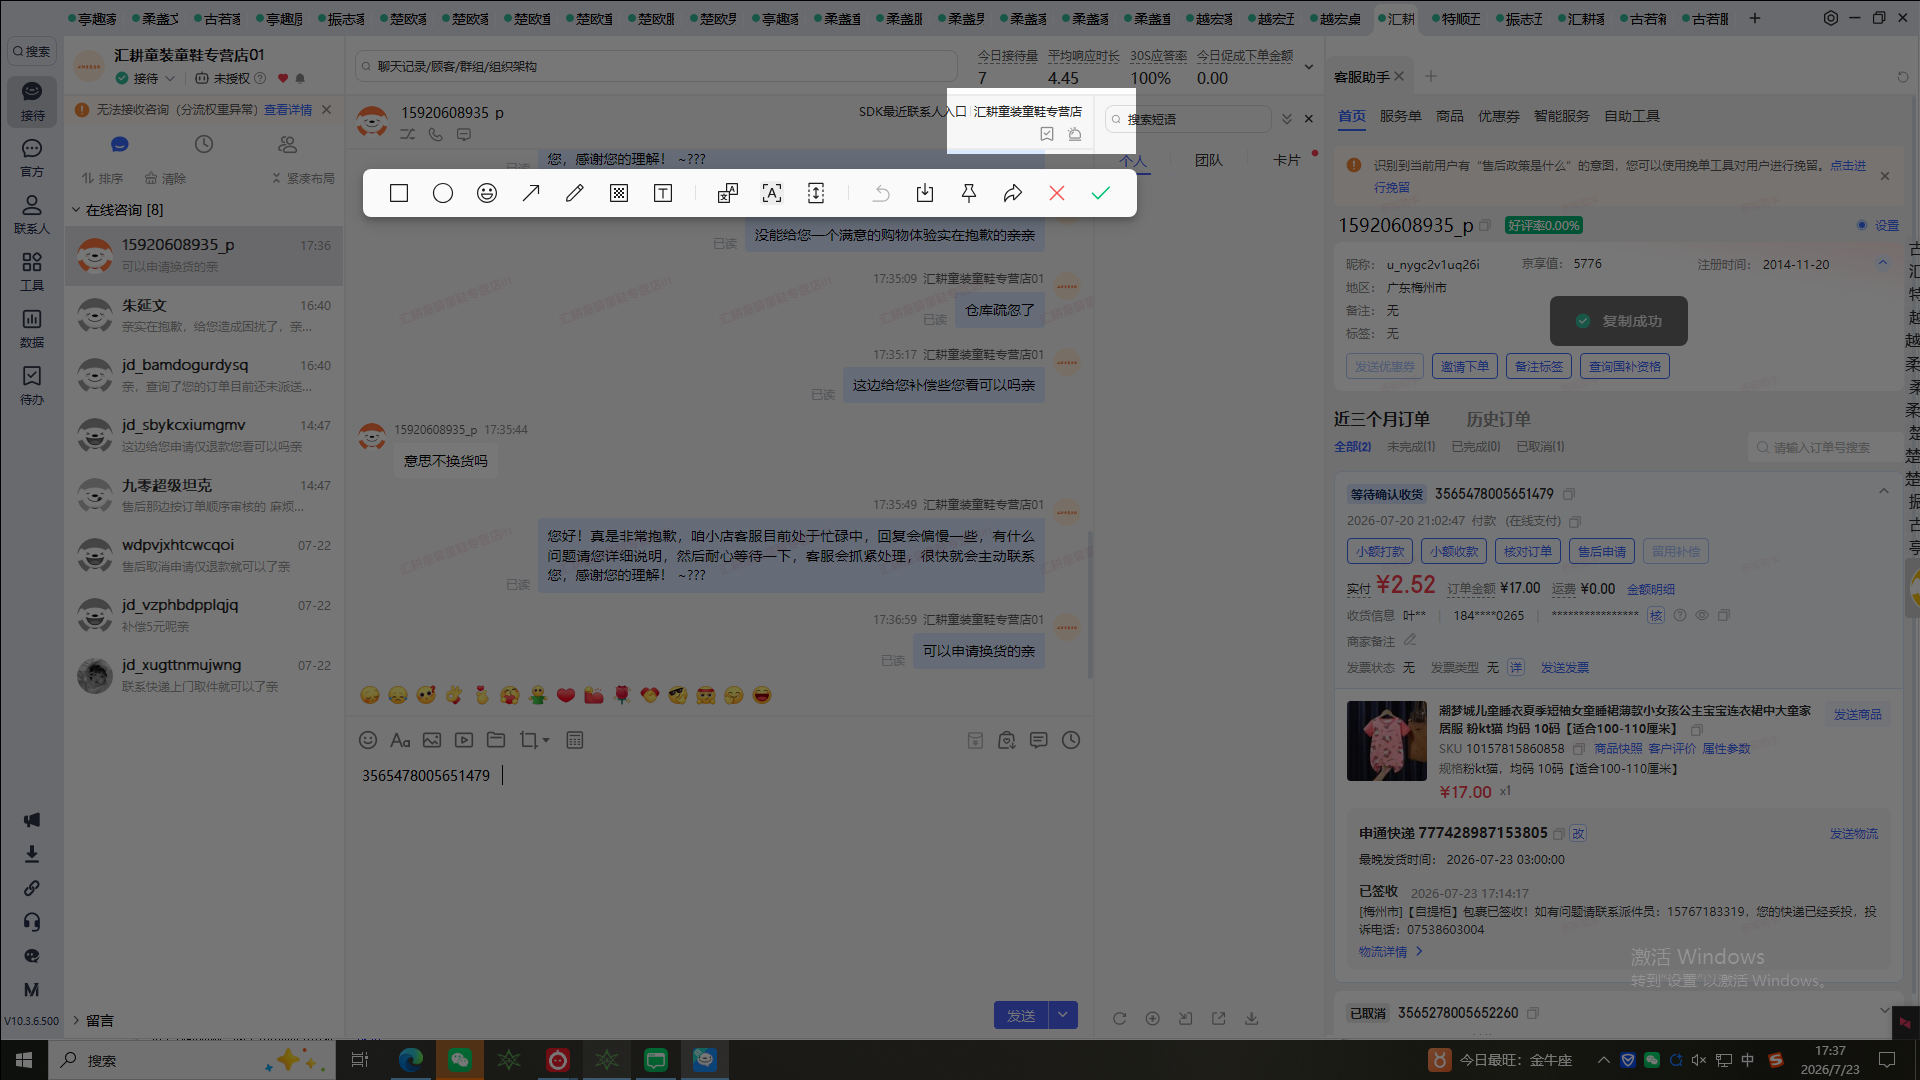Image resolution: width=1920 pixels, height=1080 pixels.
Task: Show the 团队 quick phrases tab
Action: [x=1209, y=160]
